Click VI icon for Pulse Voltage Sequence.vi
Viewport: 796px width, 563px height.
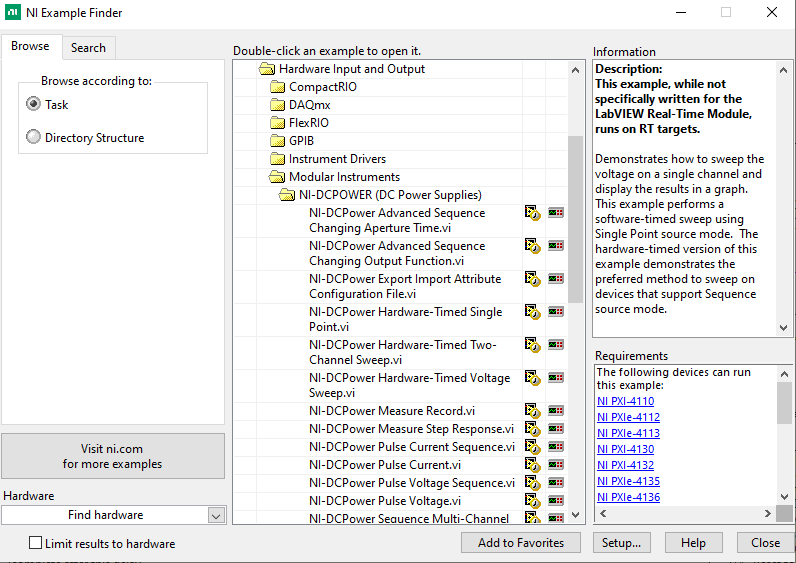(x=533, y=483)
